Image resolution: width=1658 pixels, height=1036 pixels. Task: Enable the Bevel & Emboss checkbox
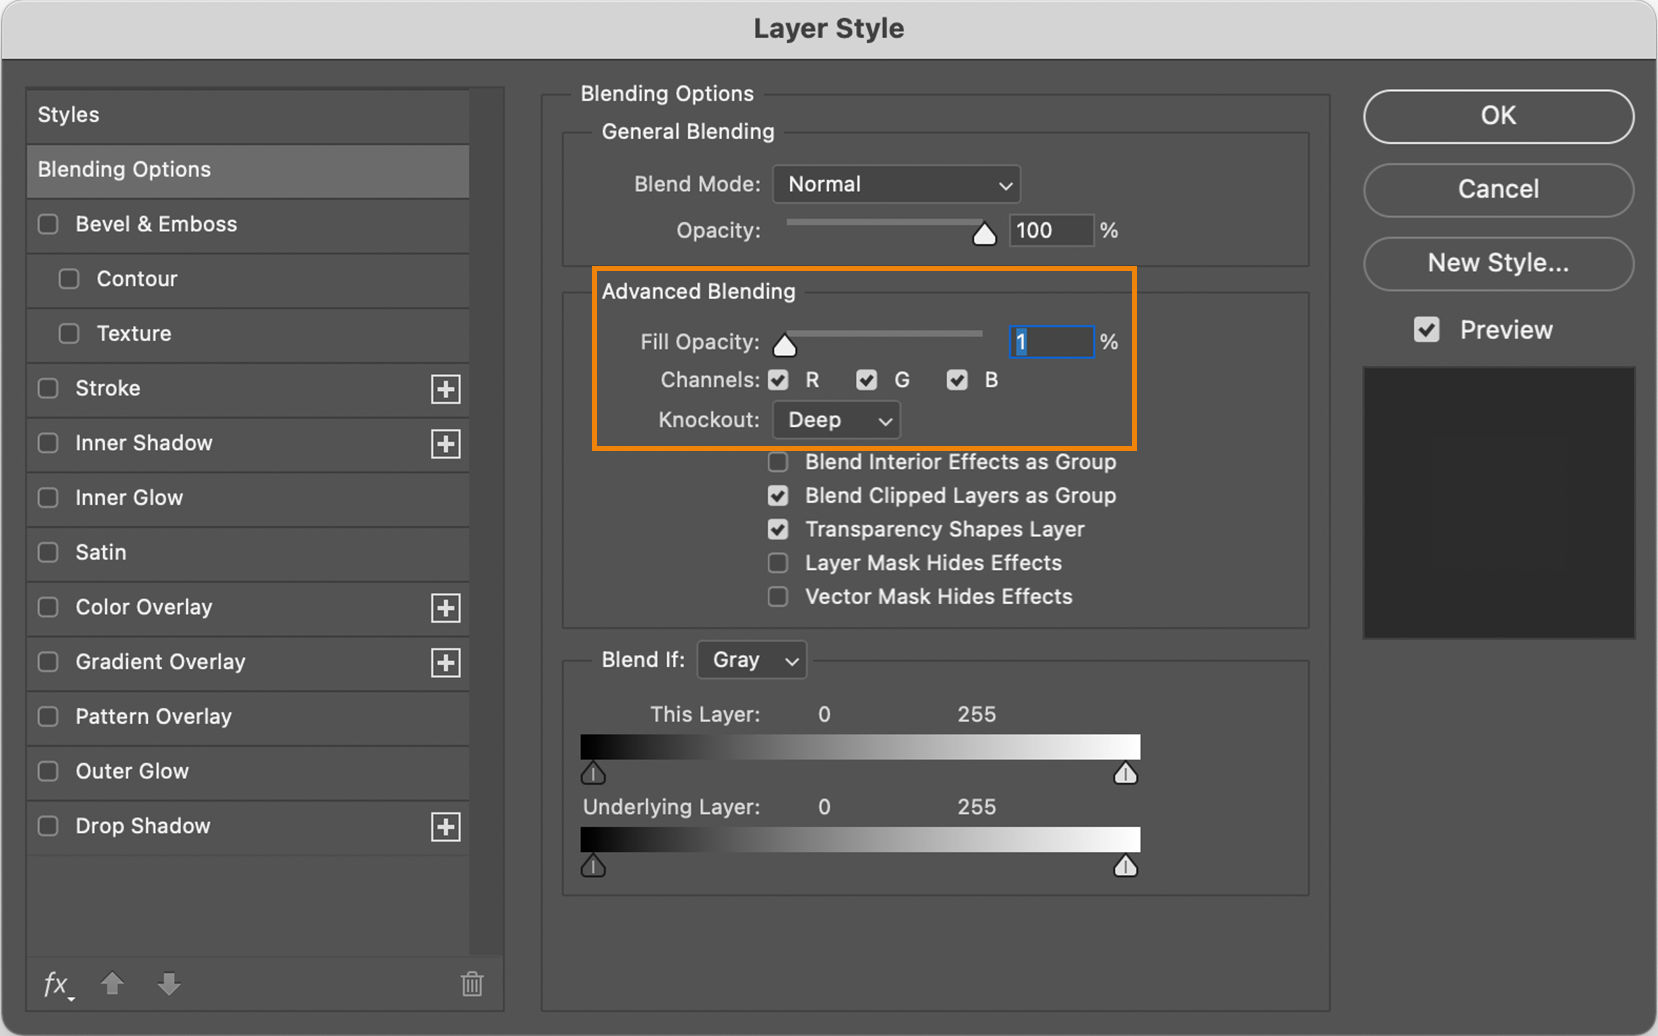tap(48, 224)
